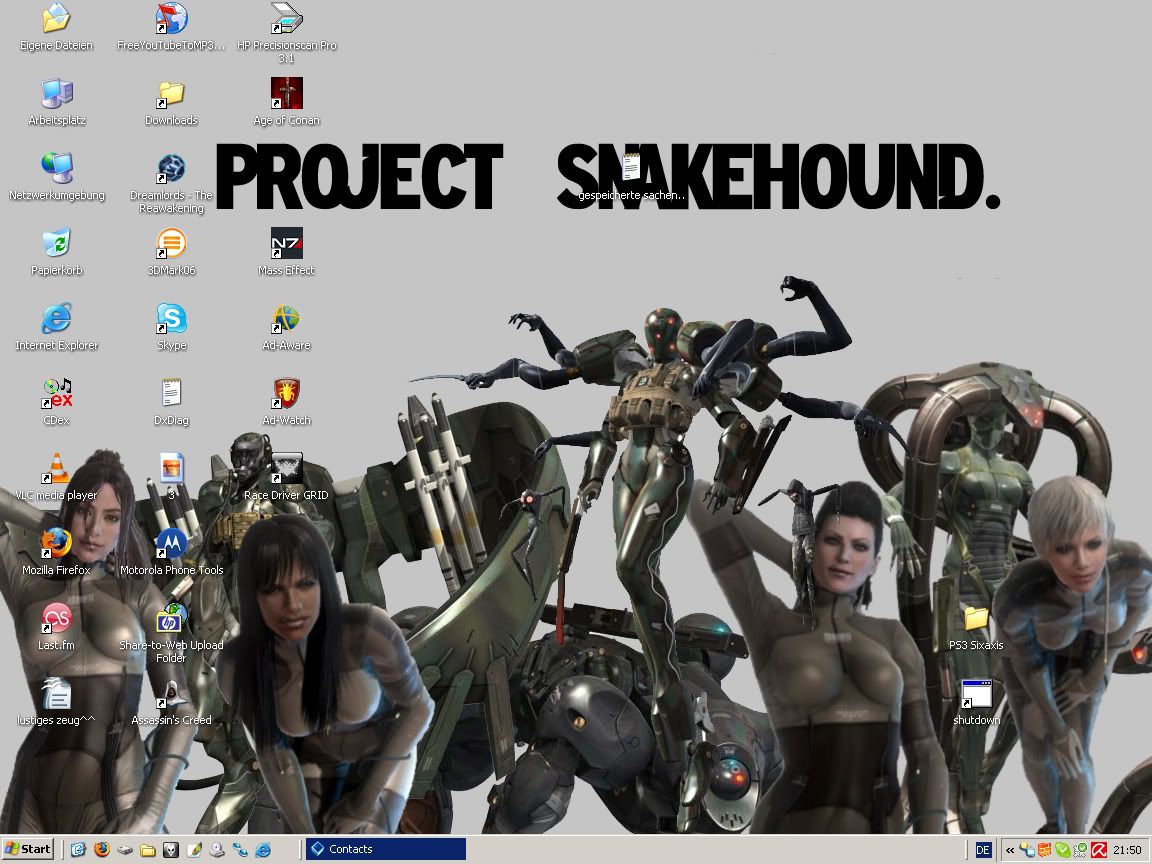Run the shutdown shortcut
Viewport: 1152px width, 864px height.
click(x=976, y=702)
